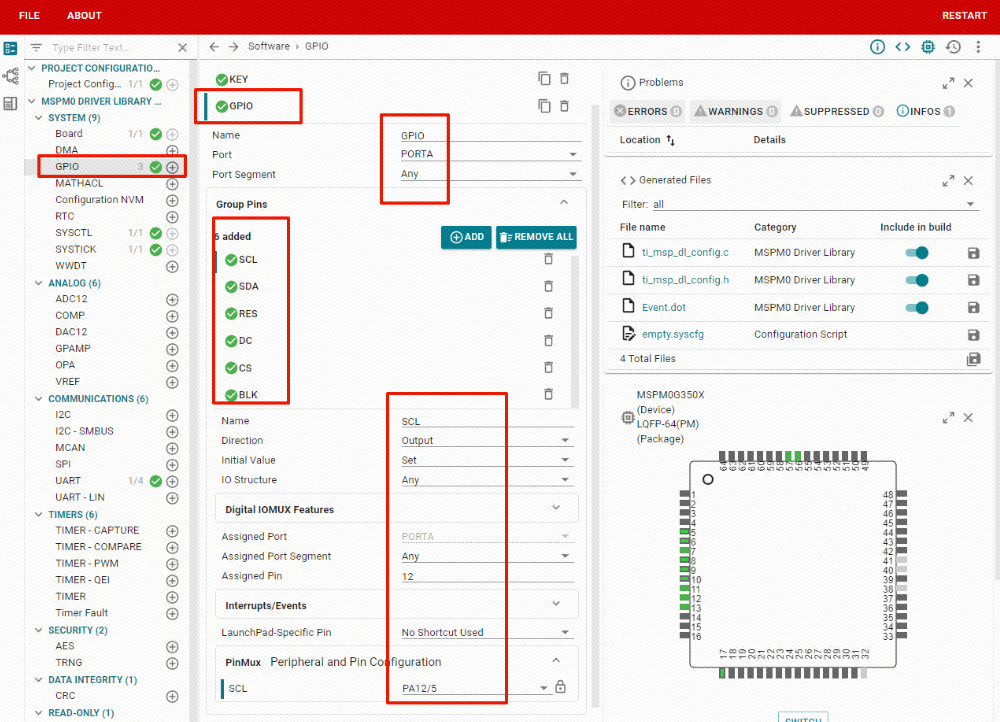Open the FILE menu
Image resolution: width=1000 pixels, height=722 pixels.
[x=29, y=15]
